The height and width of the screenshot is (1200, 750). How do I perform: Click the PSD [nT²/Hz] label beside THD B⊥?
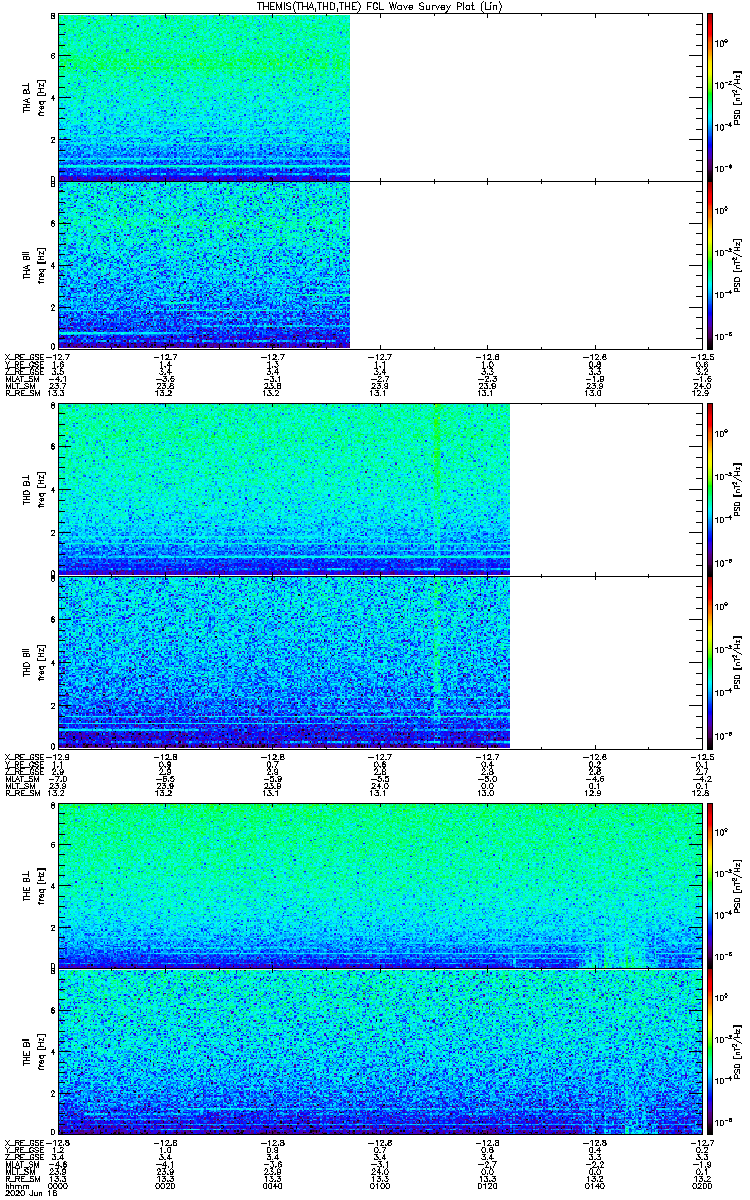(x=738, y=489)
